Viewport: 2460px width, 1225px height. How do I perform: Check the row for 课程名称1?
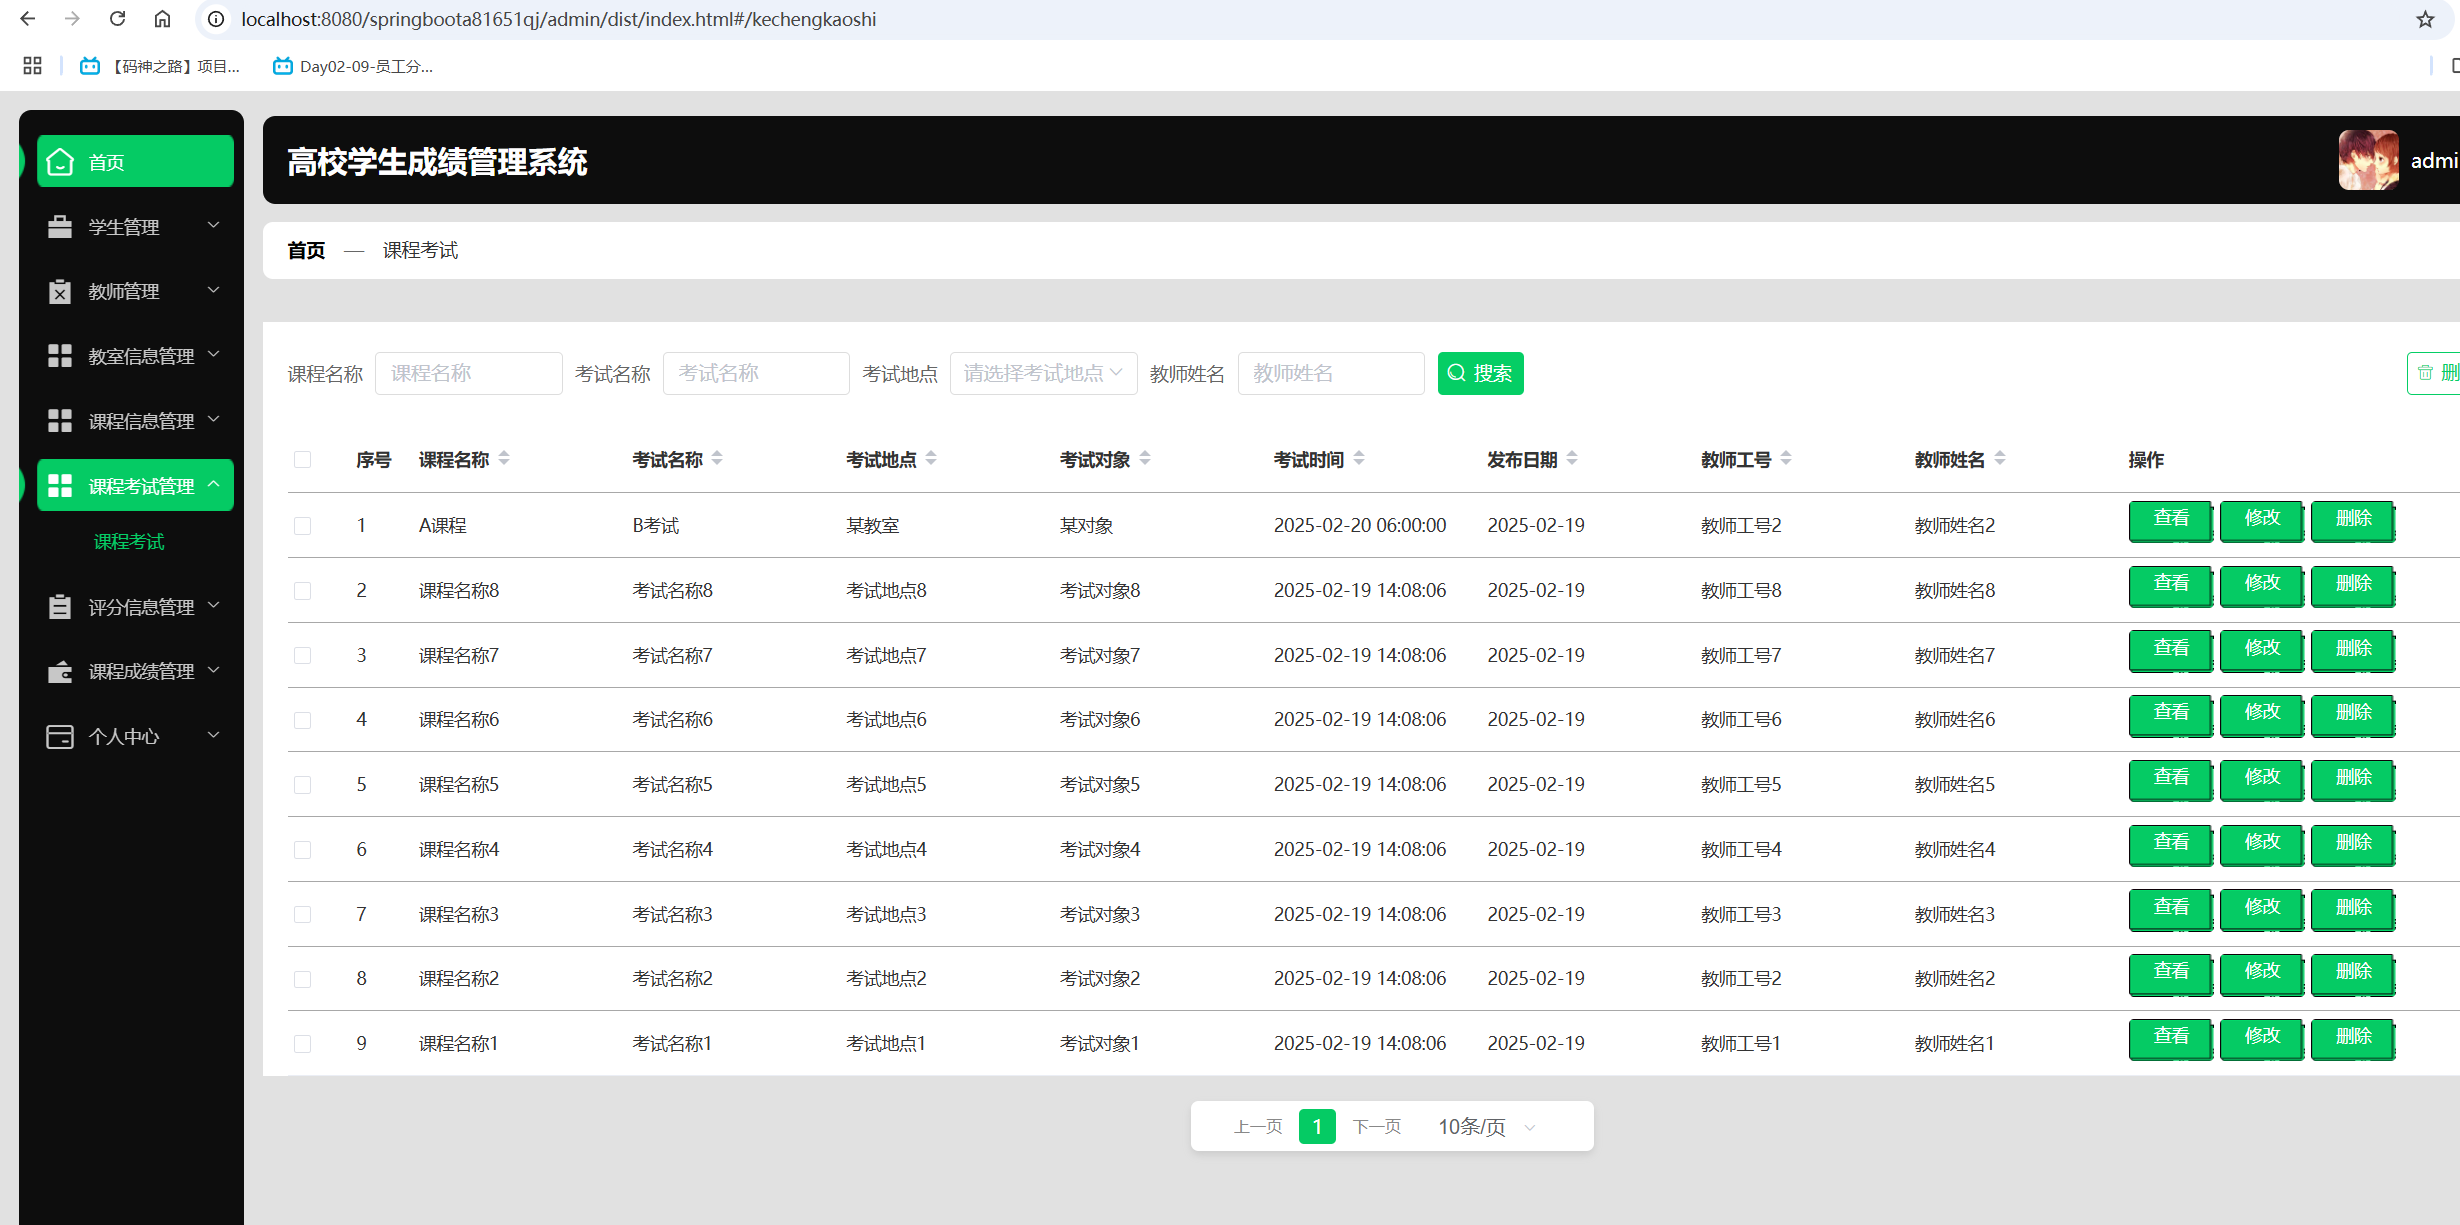(x=302, y=1044)
